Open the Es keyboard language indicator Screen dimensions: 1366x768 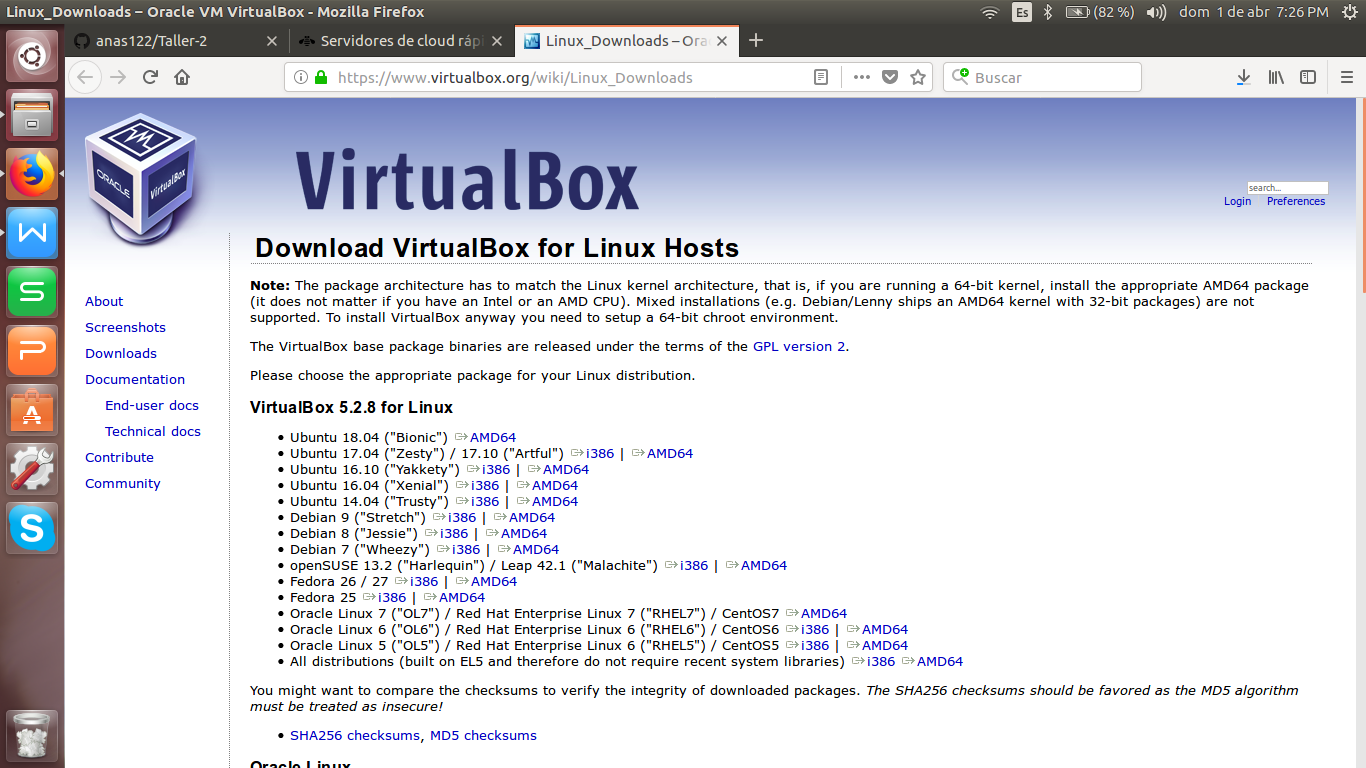[1021, 12]
